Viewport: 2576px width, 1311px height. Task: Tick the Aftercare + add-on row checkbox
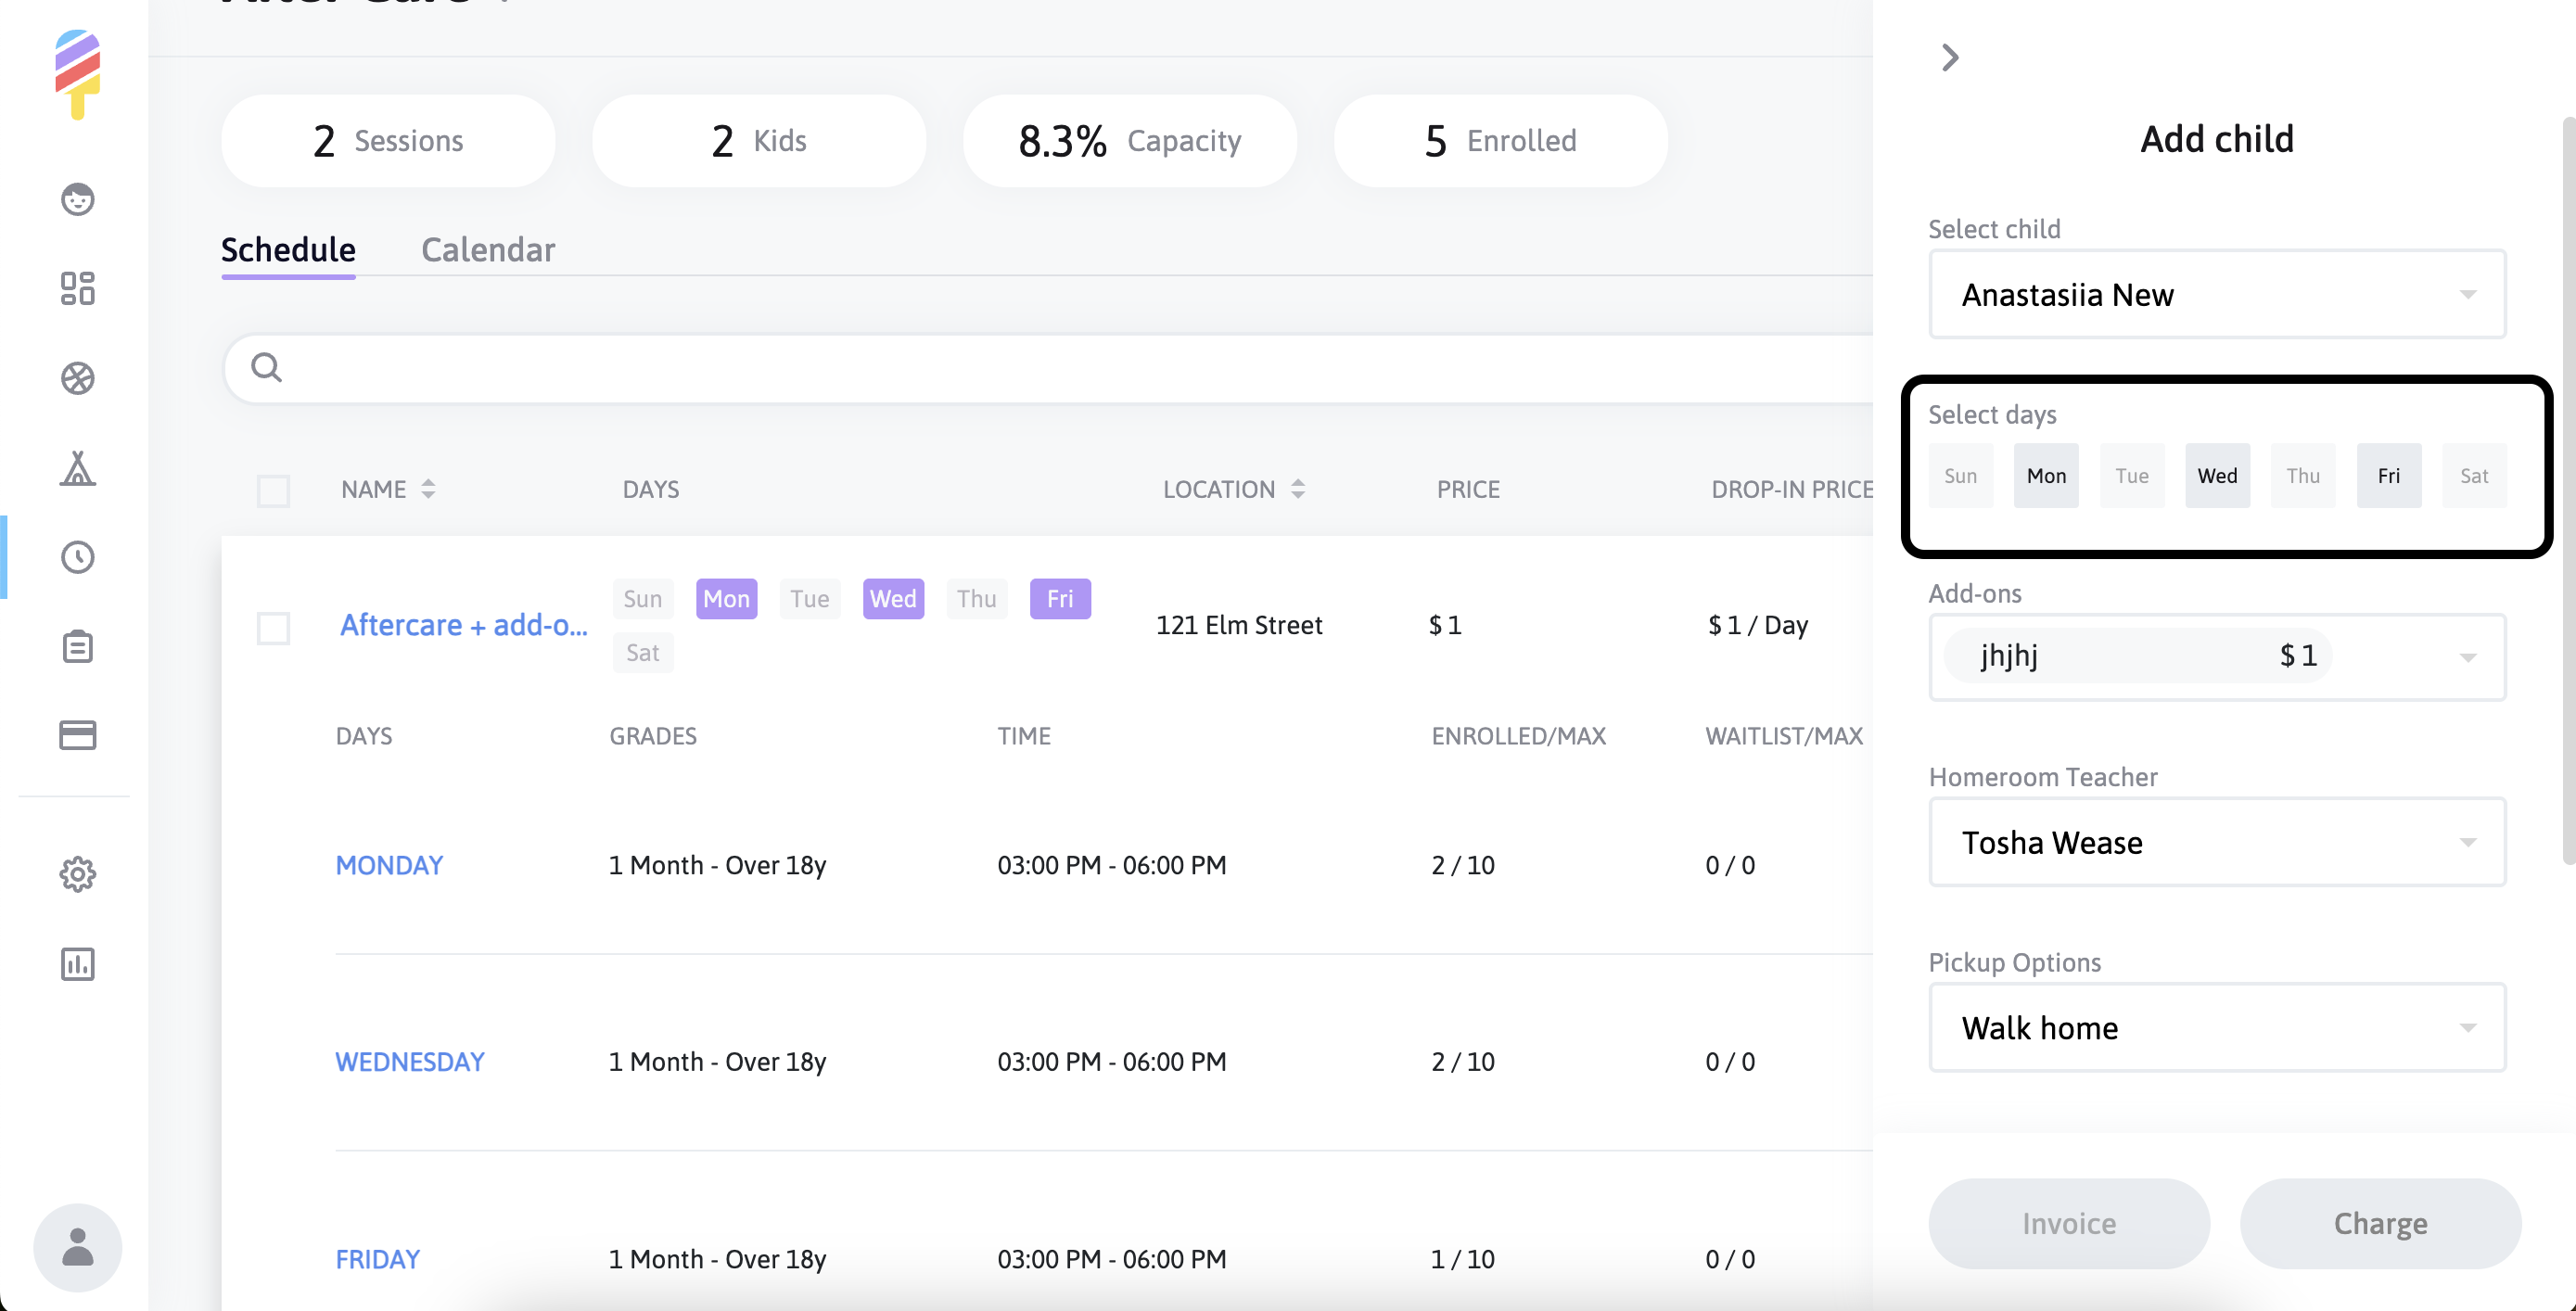click(x=273, y=628)
